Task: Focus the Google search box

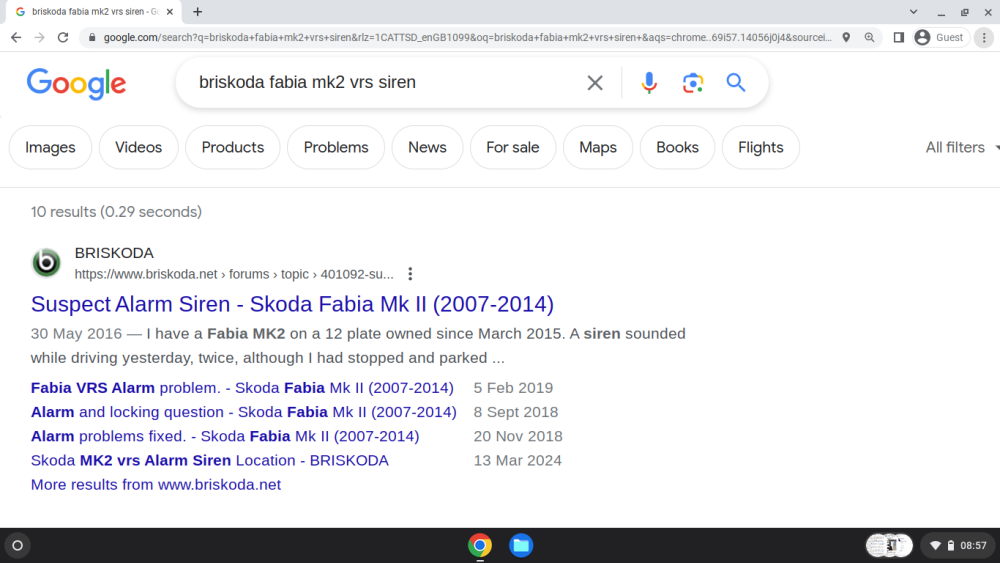Action: click(383, 82)
